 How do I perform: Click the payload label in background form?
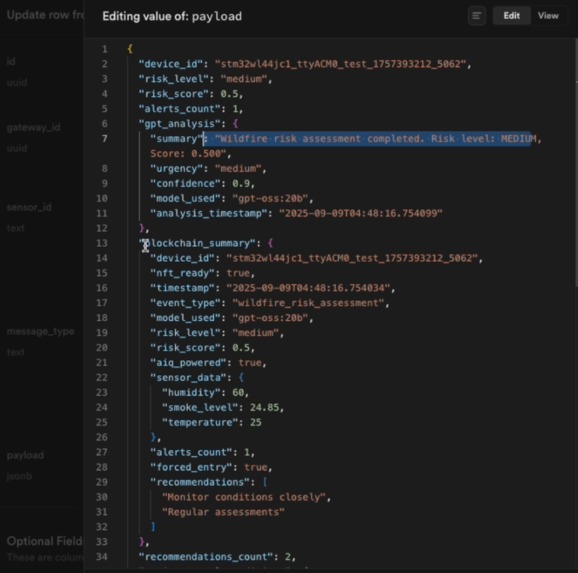pyautogui.click(x=25, y=455)
